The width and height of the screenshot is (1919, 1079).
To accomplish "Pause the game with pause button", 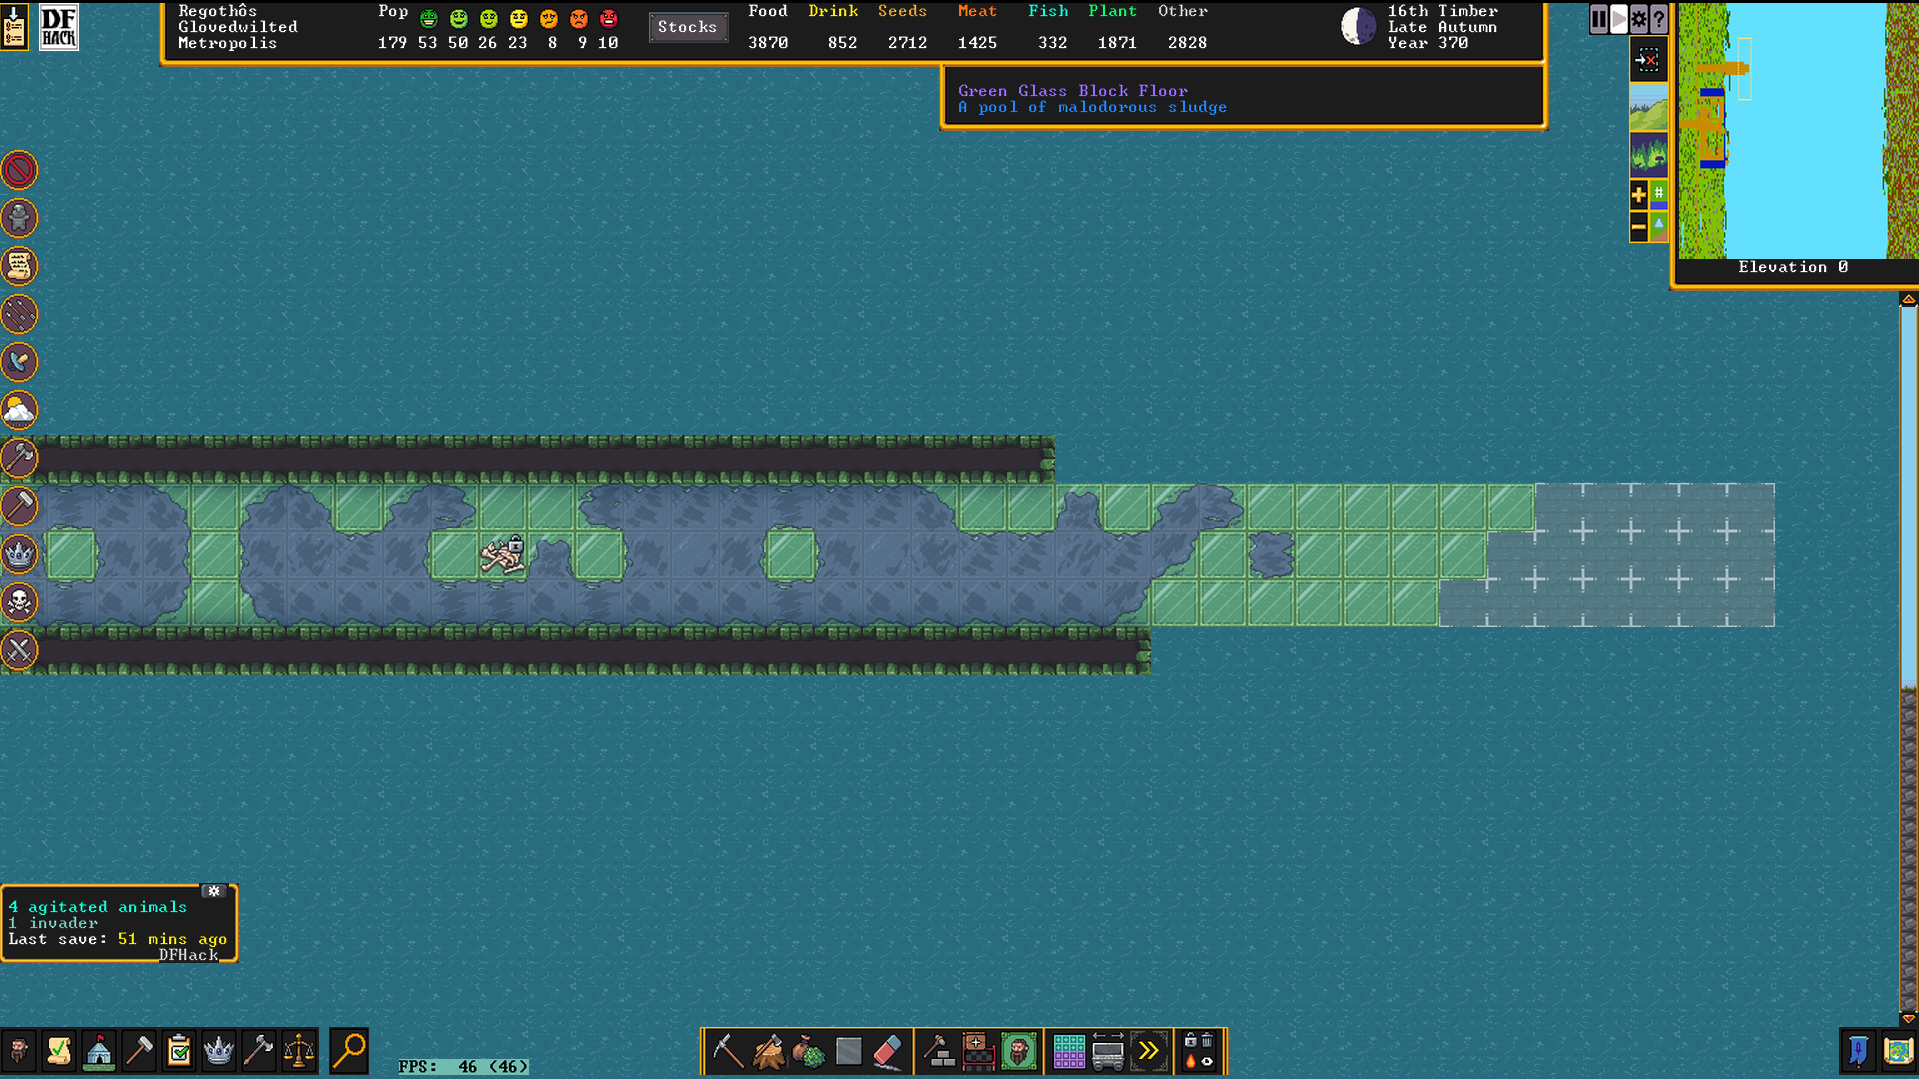I will [x=1599, y=19].
